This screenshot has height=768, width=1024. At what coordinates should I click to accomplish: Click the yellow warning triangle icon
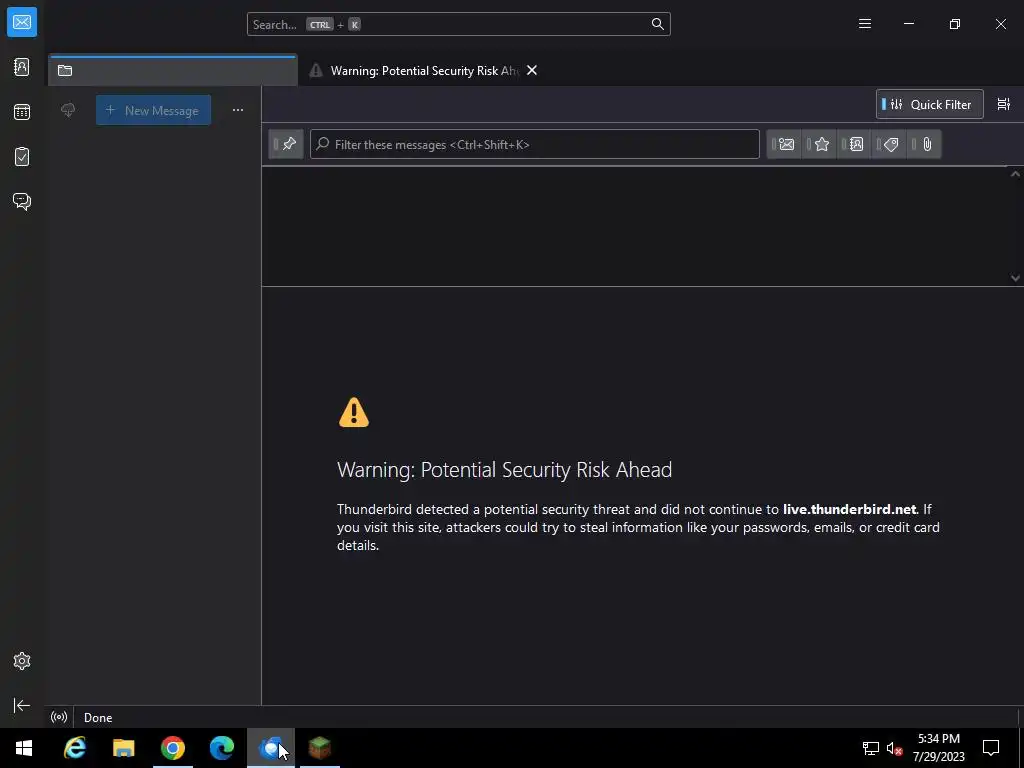[x=354, y=413]
